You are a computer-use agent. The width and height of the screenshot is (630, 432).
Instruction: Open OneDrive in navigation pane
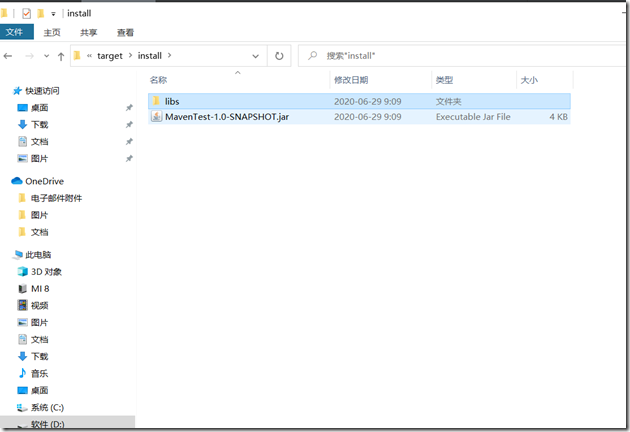(x=44, y=181)
